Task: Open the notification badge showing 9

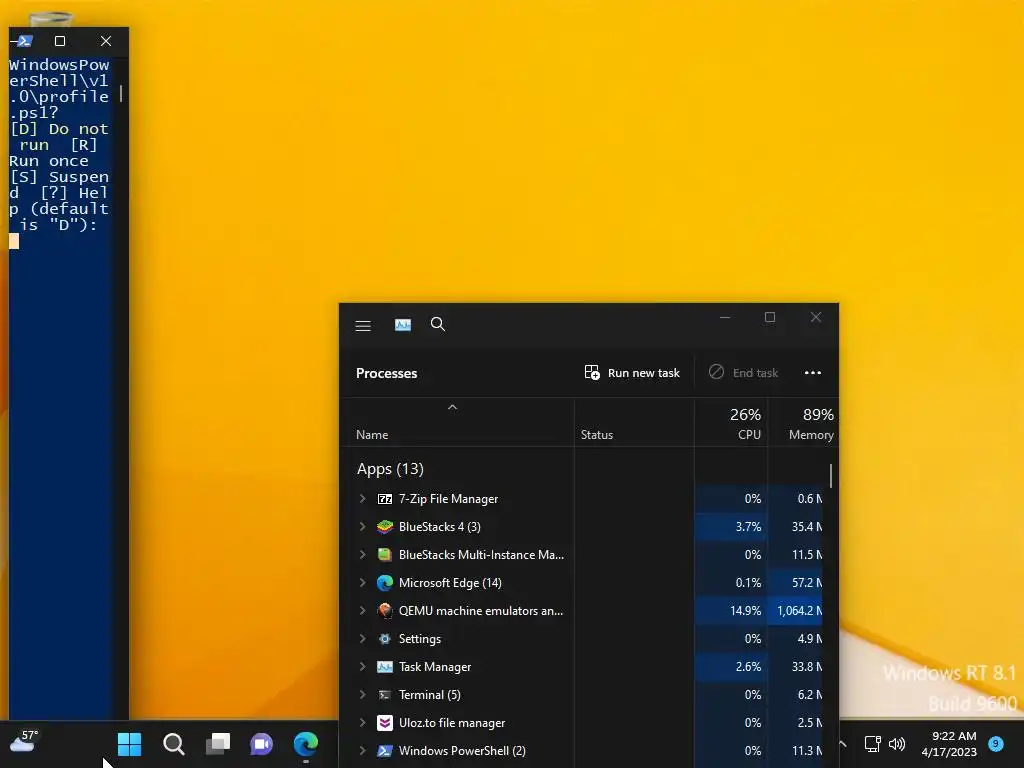Action: pos(995,744)
